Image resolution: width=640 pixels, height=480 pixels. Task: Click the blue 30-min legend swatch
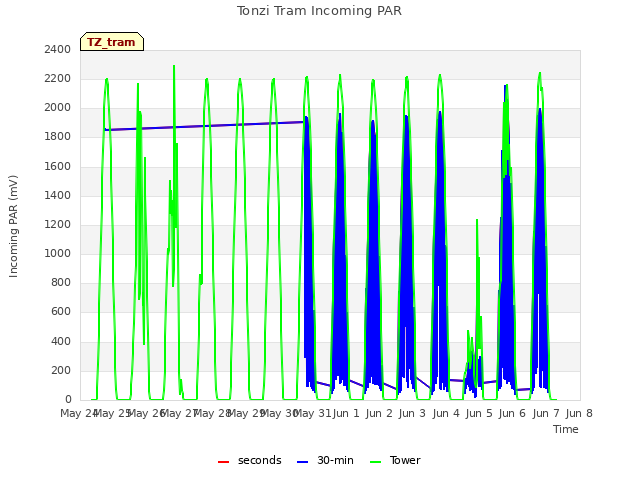click(x=302, y=462)
